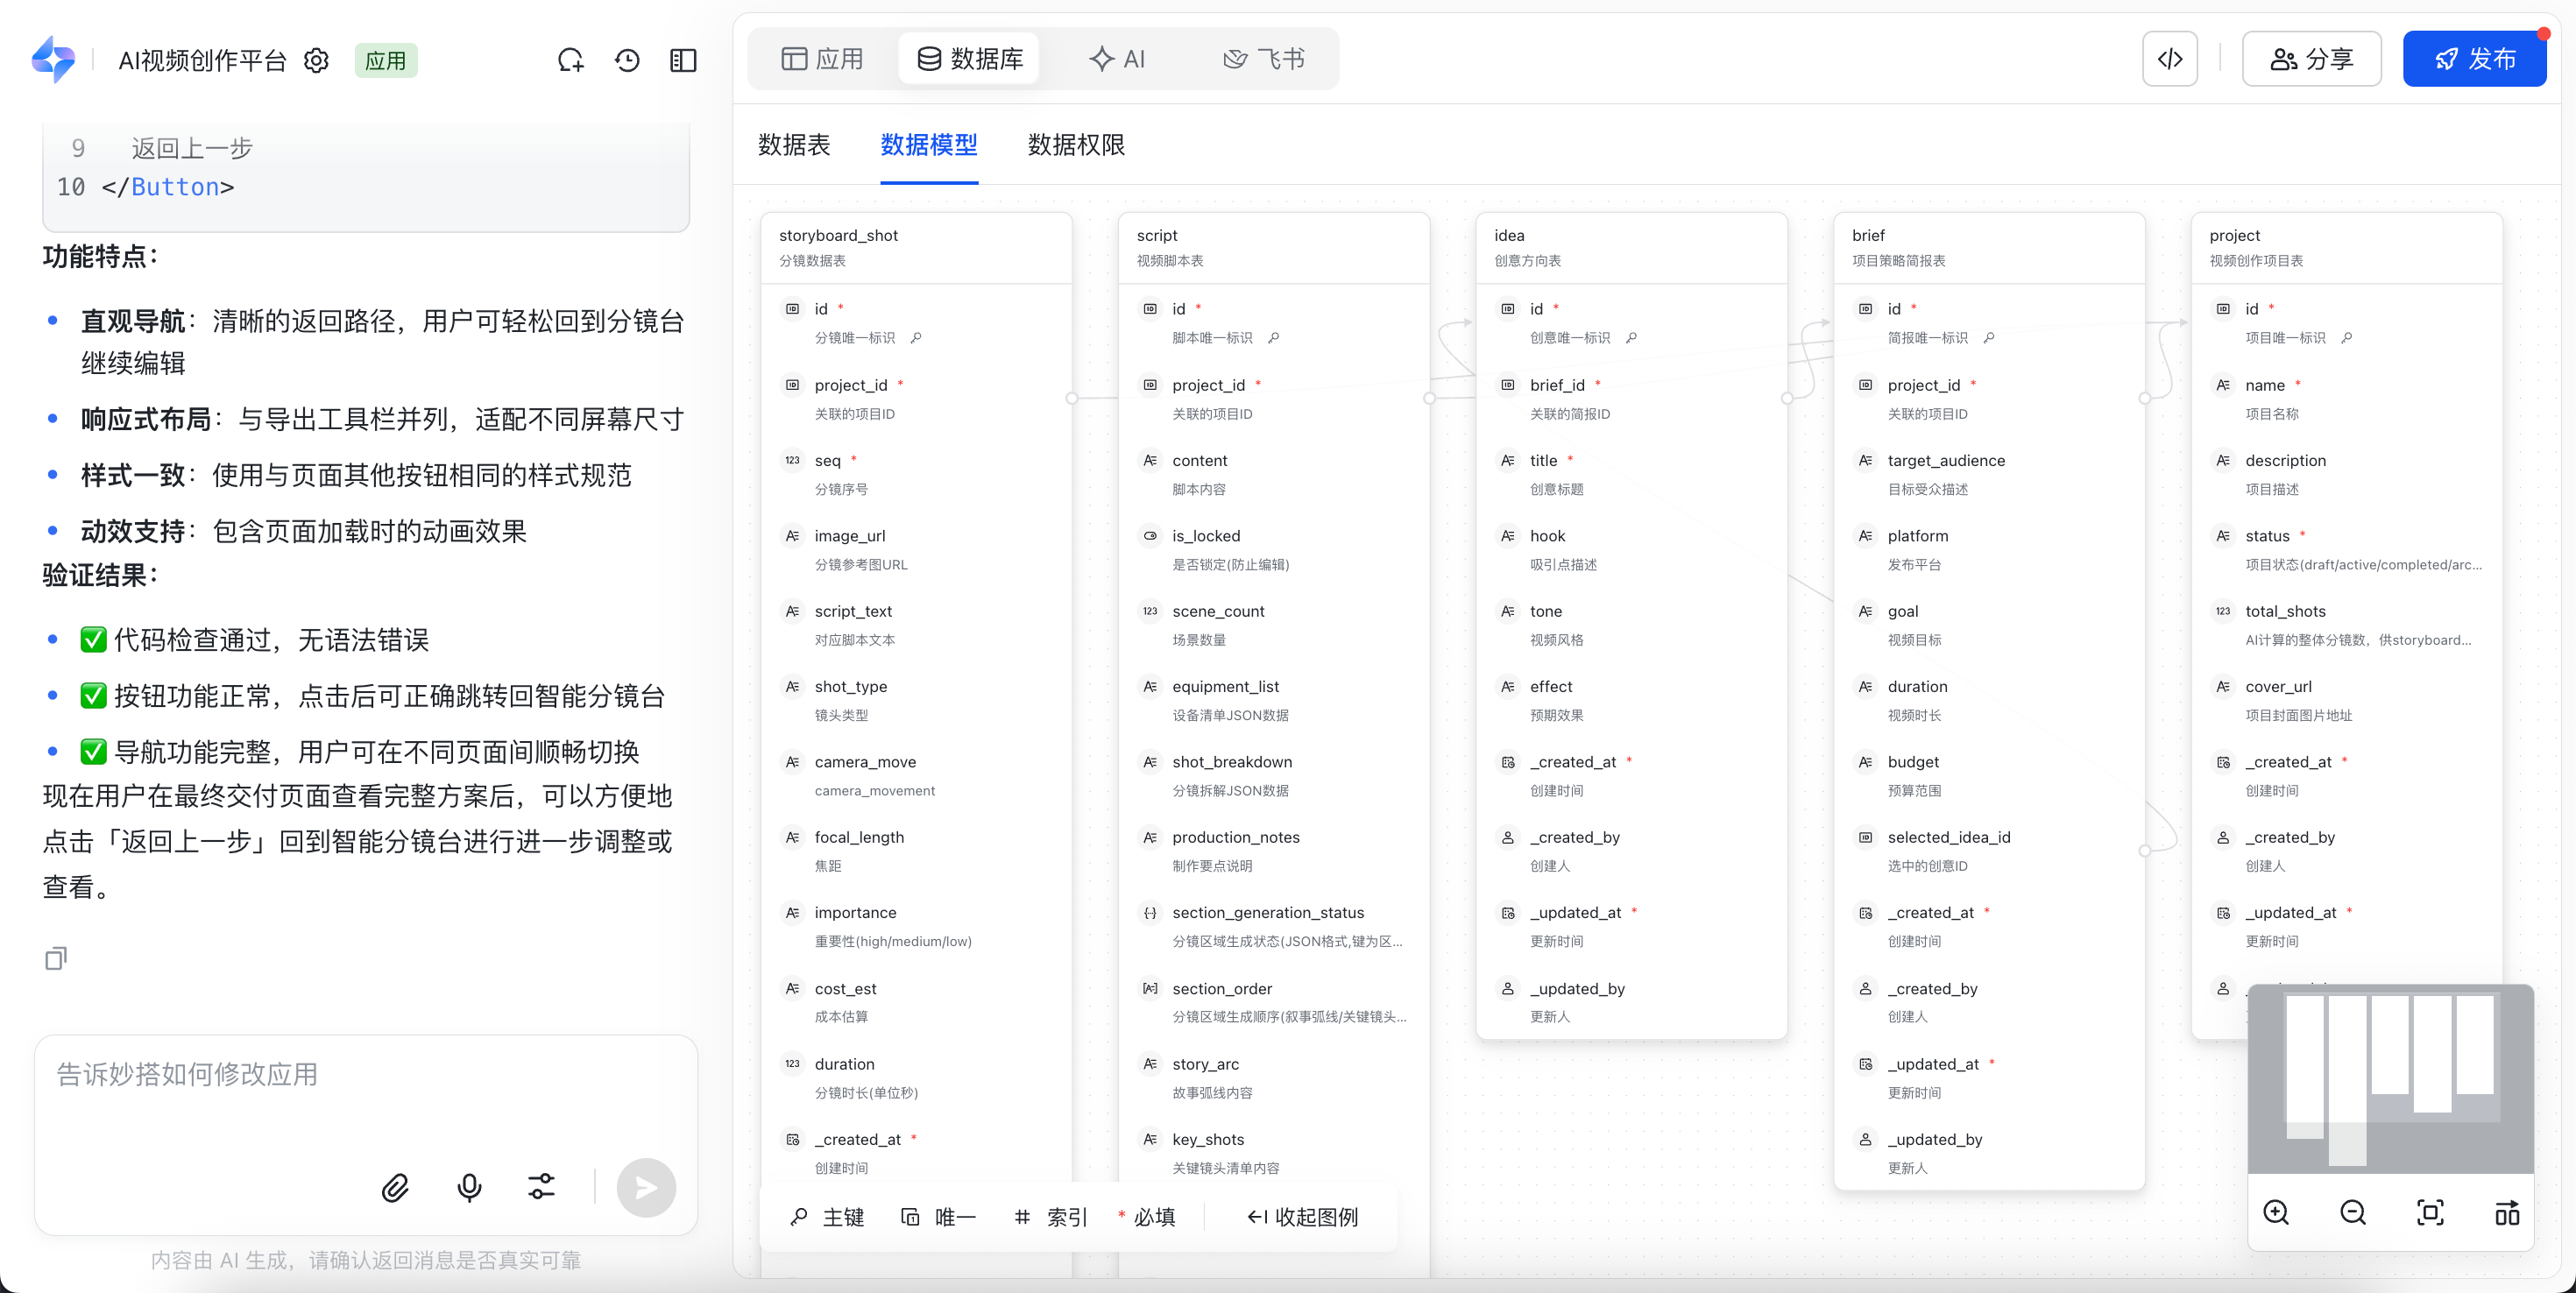Click the zoom in magnifier icon
The image size is (2576, 1293).
tap(2276, 1212)
